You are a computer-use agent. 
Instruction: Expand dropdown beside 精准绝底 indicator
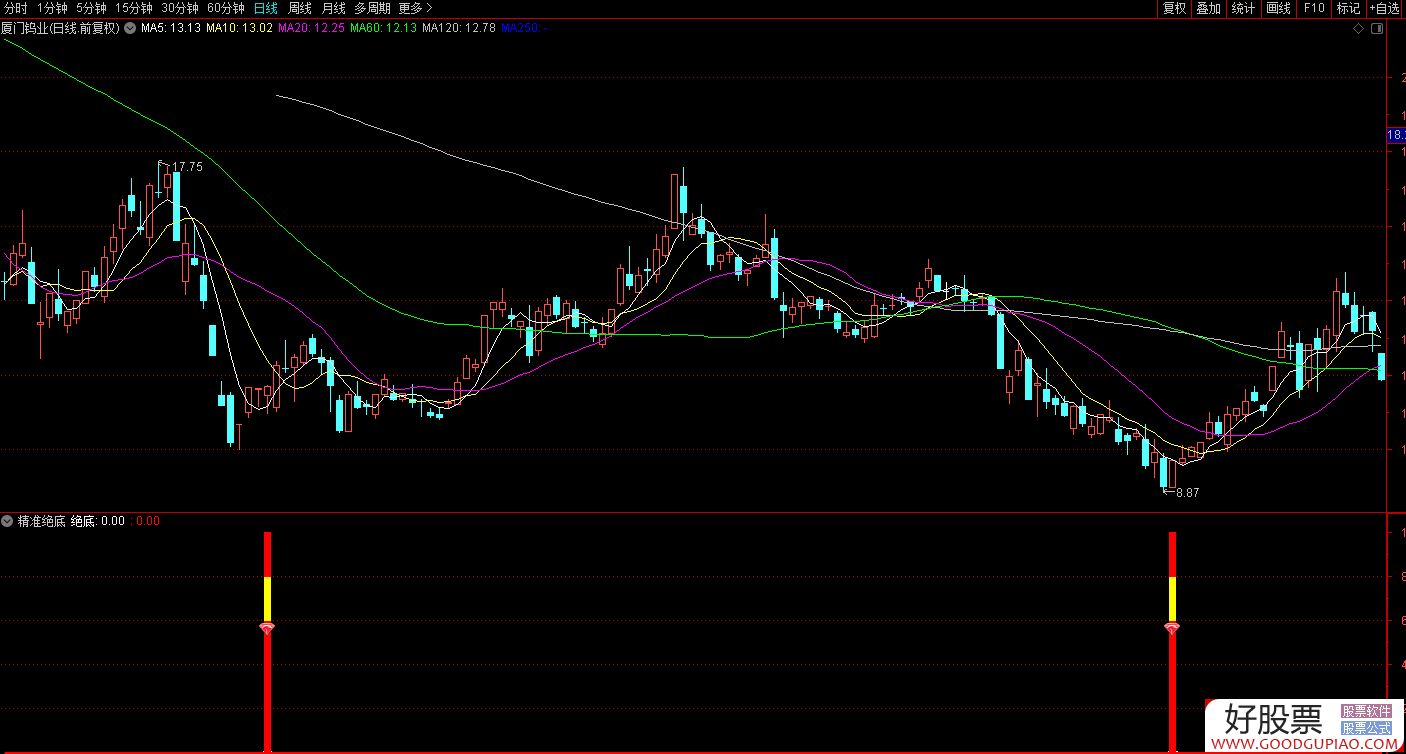click(x=8, y=521)
